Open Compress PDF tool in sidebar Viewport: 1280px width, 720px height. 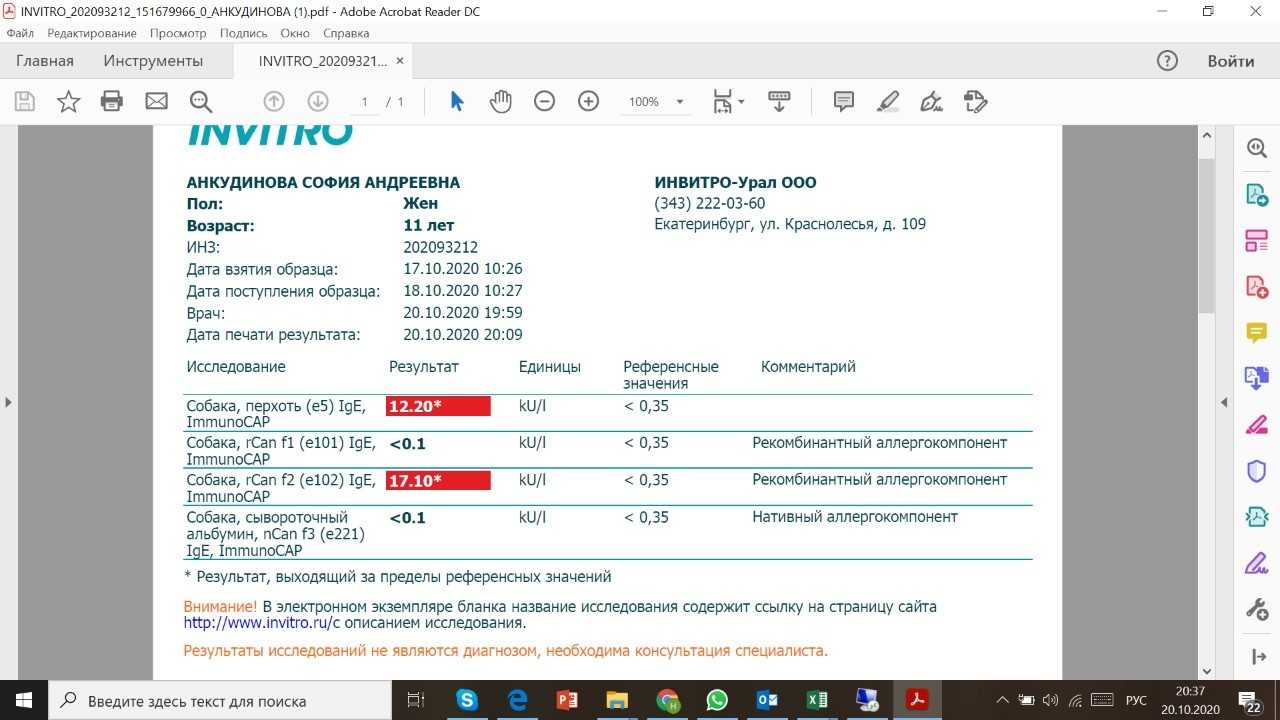1256,517
